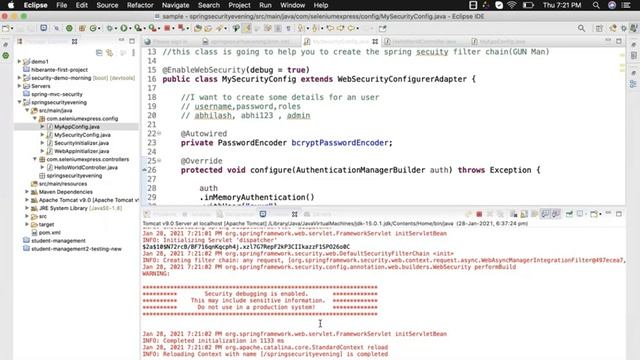The width and height of the screenshot is (640, 360).
Task: Open the Run button dropdown arrow
Action: [x=130, y=29]
